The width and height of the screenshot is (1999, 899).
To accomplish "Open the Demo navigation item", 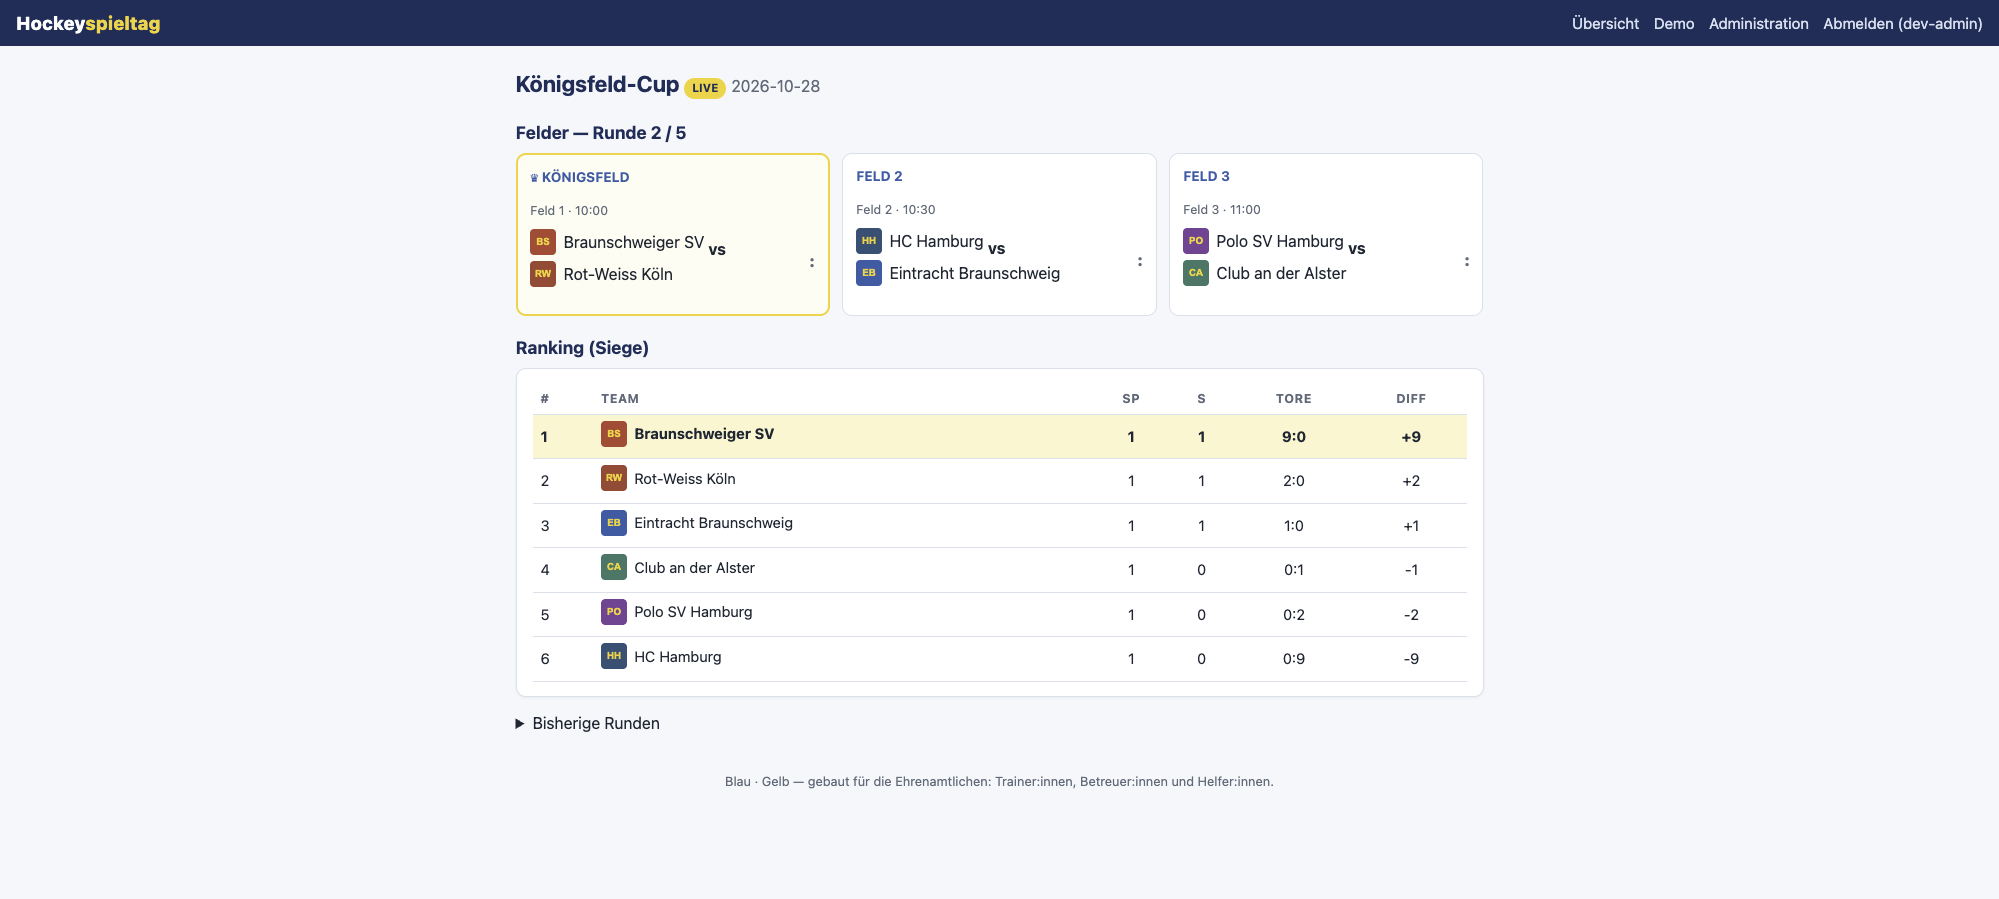I will (x=1674, y=23).
